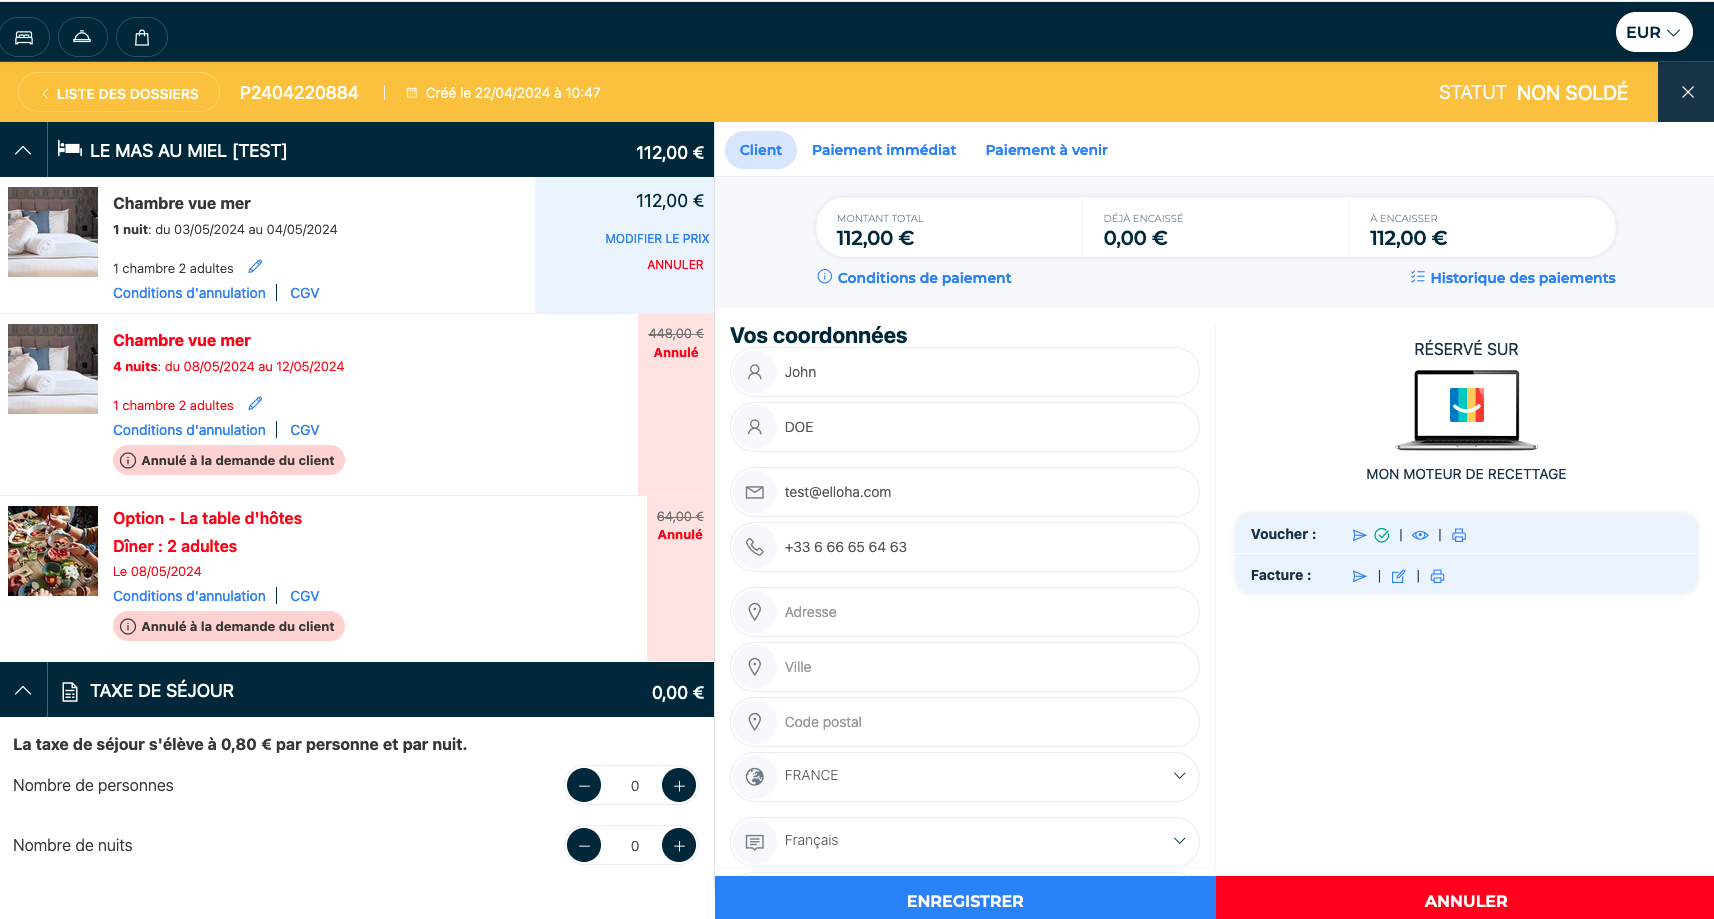Switch to the Paiement à venir tab
Image resolution: width=1714 pixels, height=919 pixels.
pos(1046,150)
